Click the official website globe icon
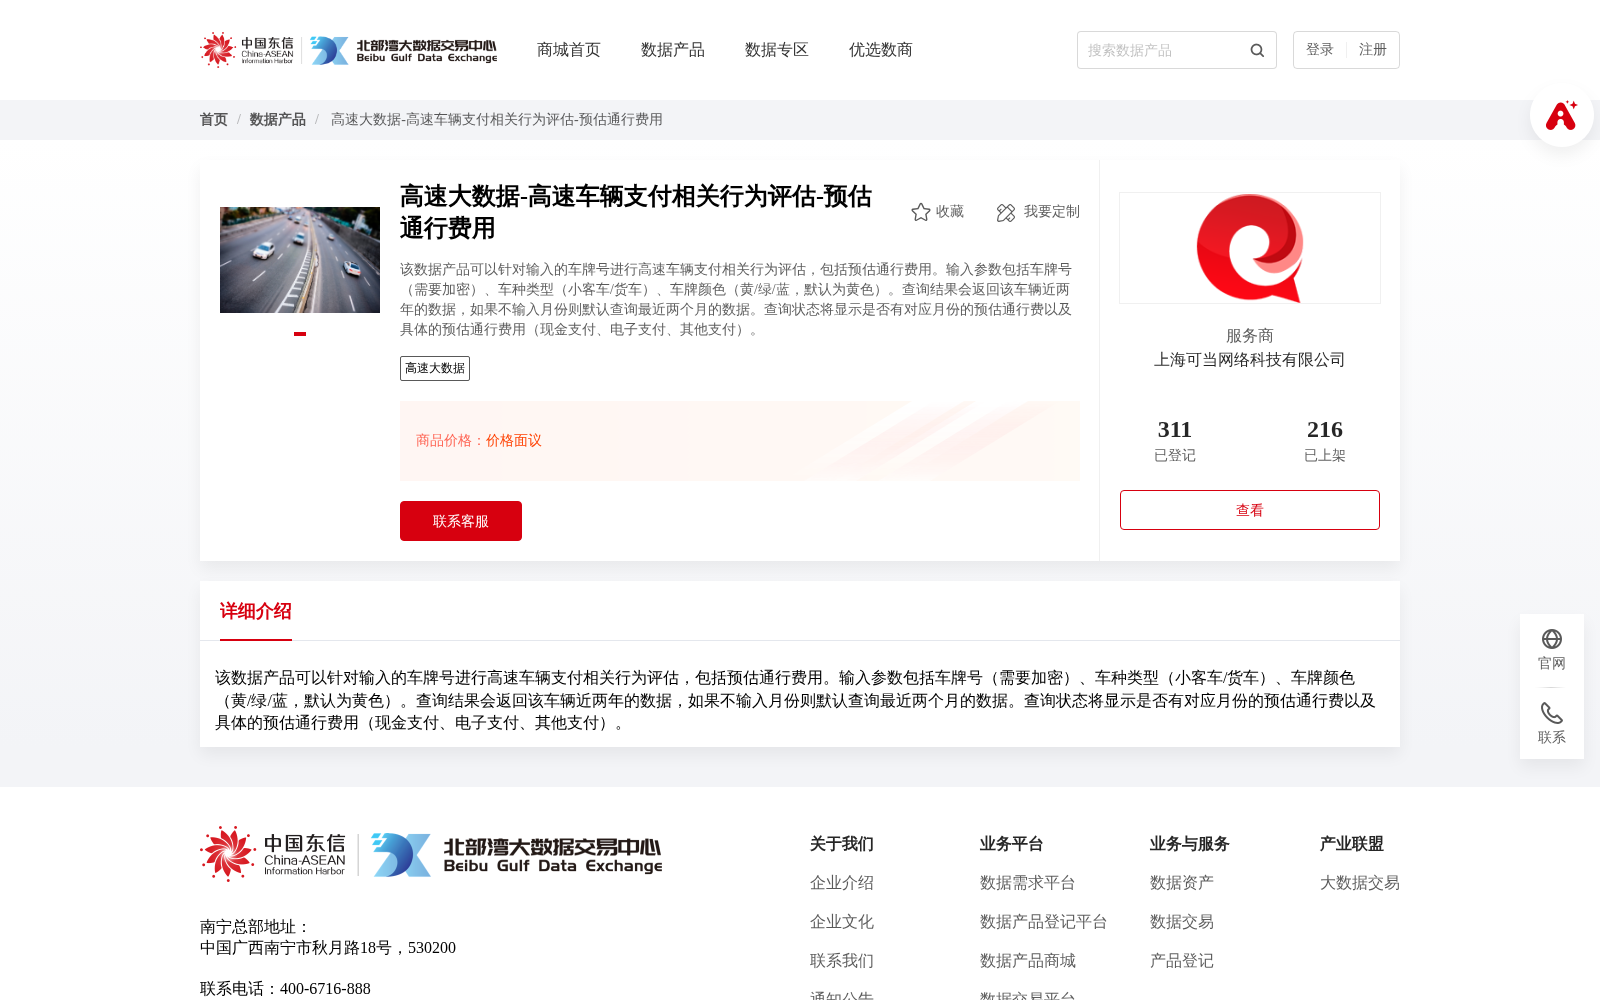Image resolution: width=1600 pixels, height=1000 pixels. 1552,639
